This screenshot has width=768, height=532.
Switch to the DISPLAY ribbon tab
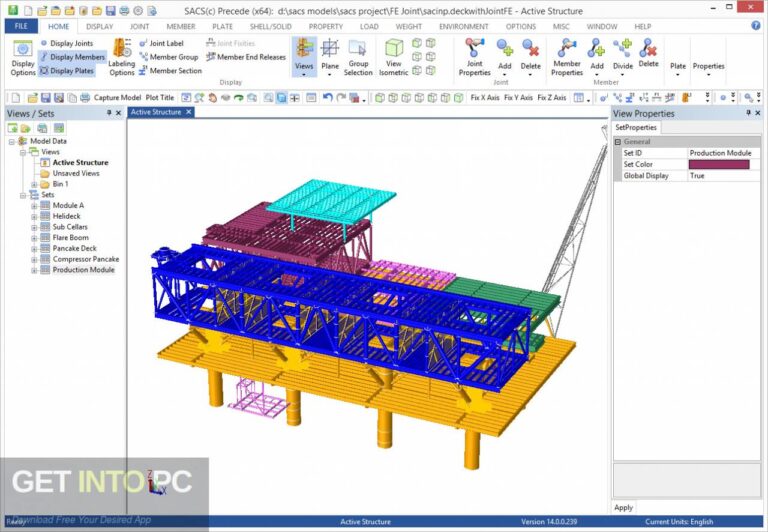coord(99,26)
